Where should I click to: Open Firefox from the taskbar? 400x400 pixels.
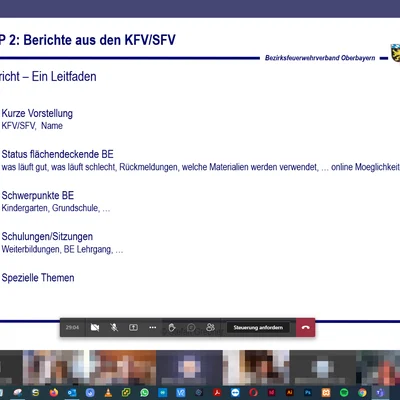pos(54,393)
